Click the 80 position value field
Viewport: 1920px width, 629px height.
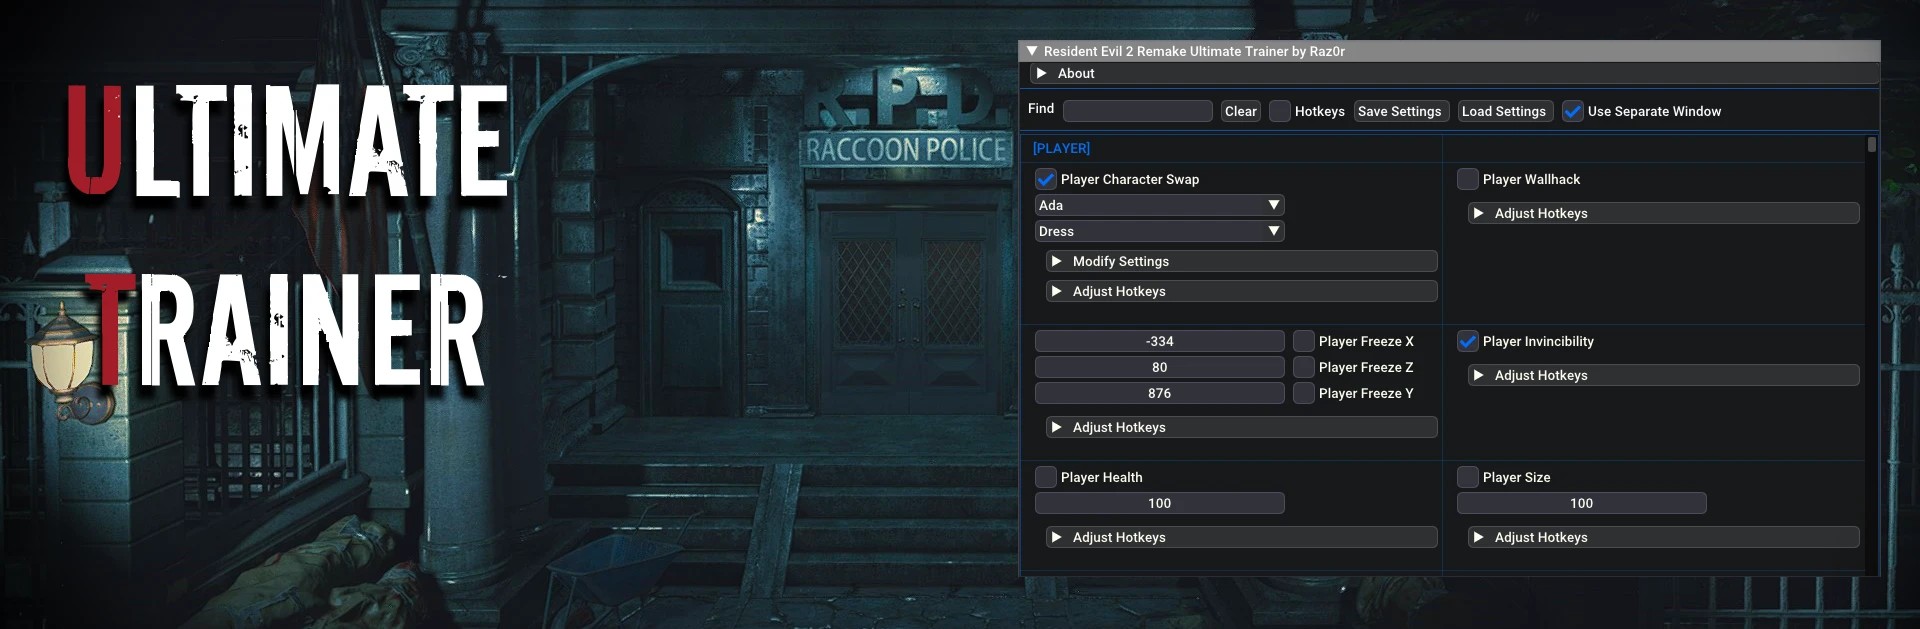point(1160,367)
